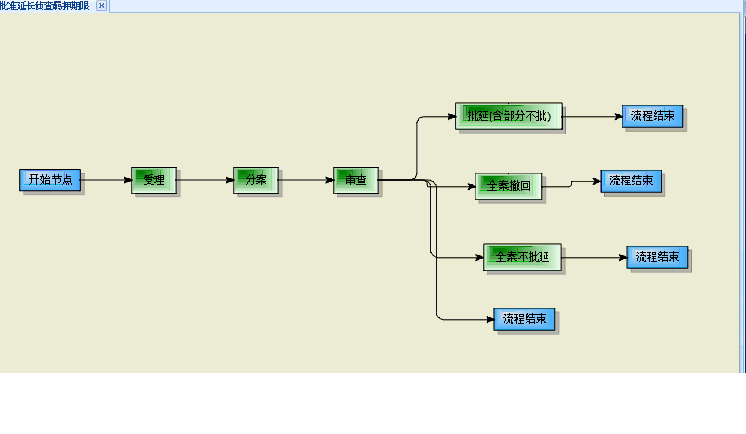Click the arrowhead entering the bottommost 流程结束

pos(487,319)
